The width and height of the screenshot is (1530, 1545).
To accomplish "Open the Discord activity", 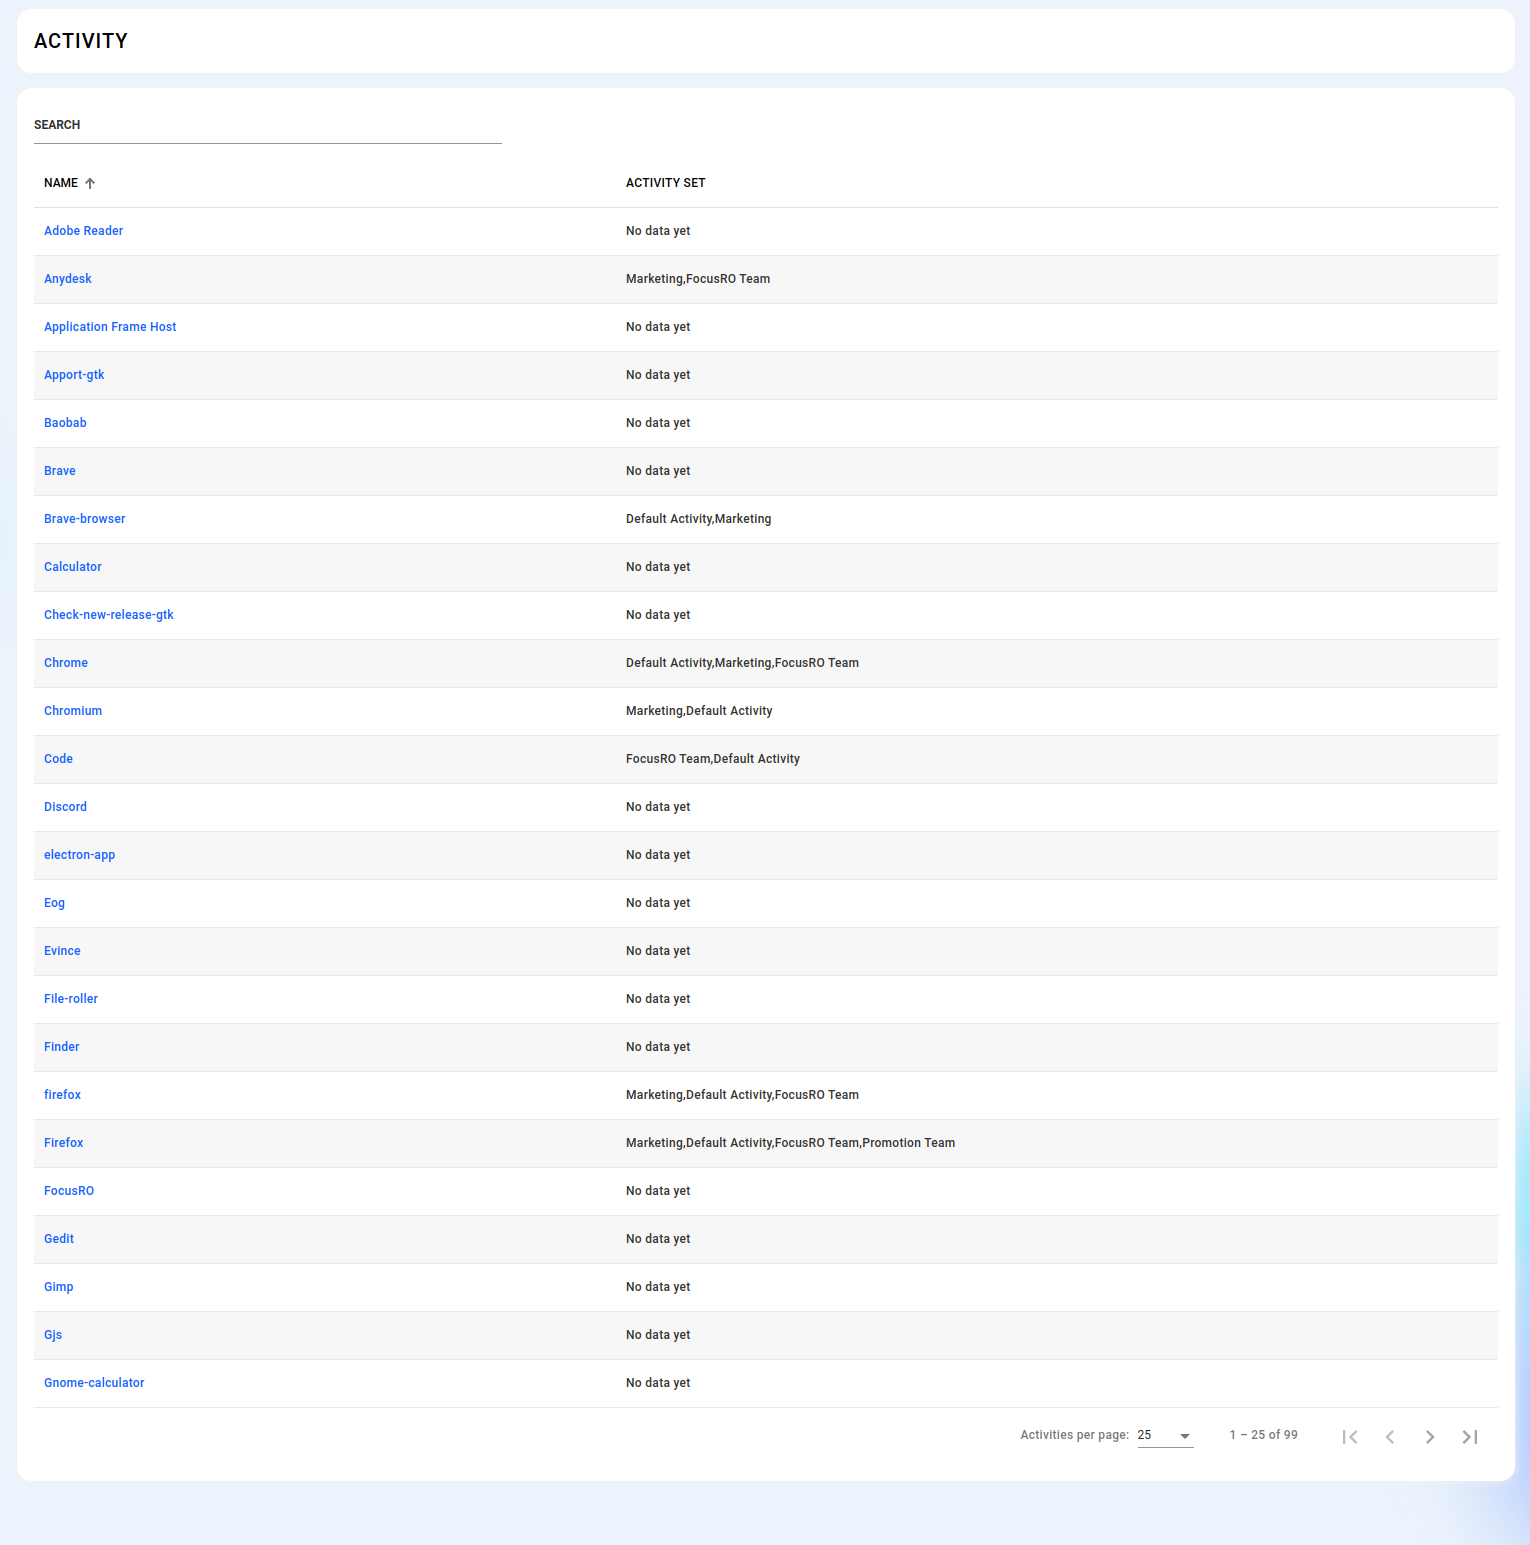I will coord(65,807).
